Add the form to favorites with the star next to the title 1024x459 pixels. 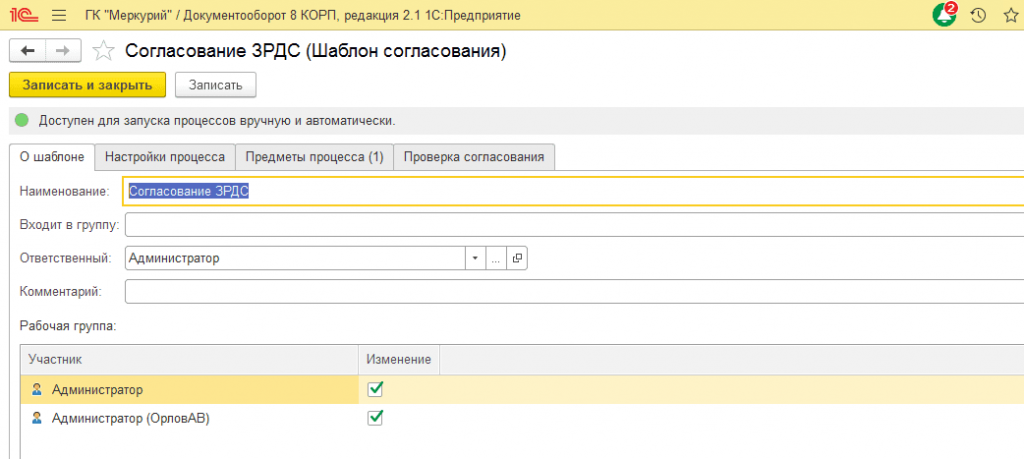[103, 51]
